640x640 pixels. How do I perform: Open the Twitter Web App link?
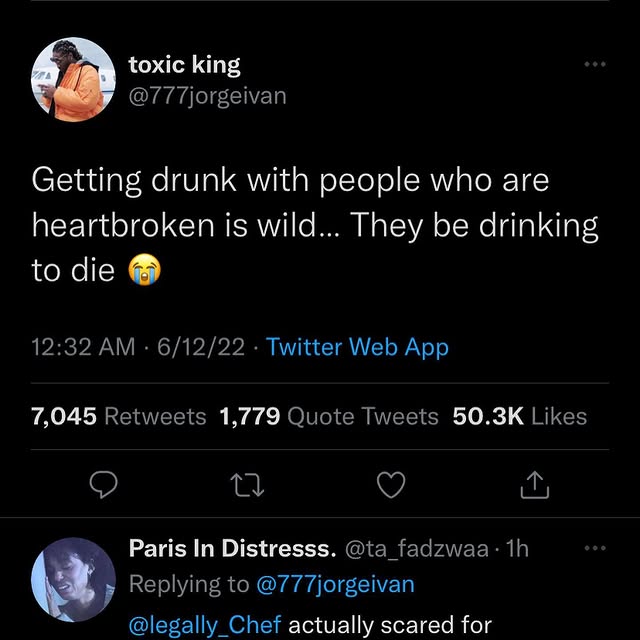(357, 347)
